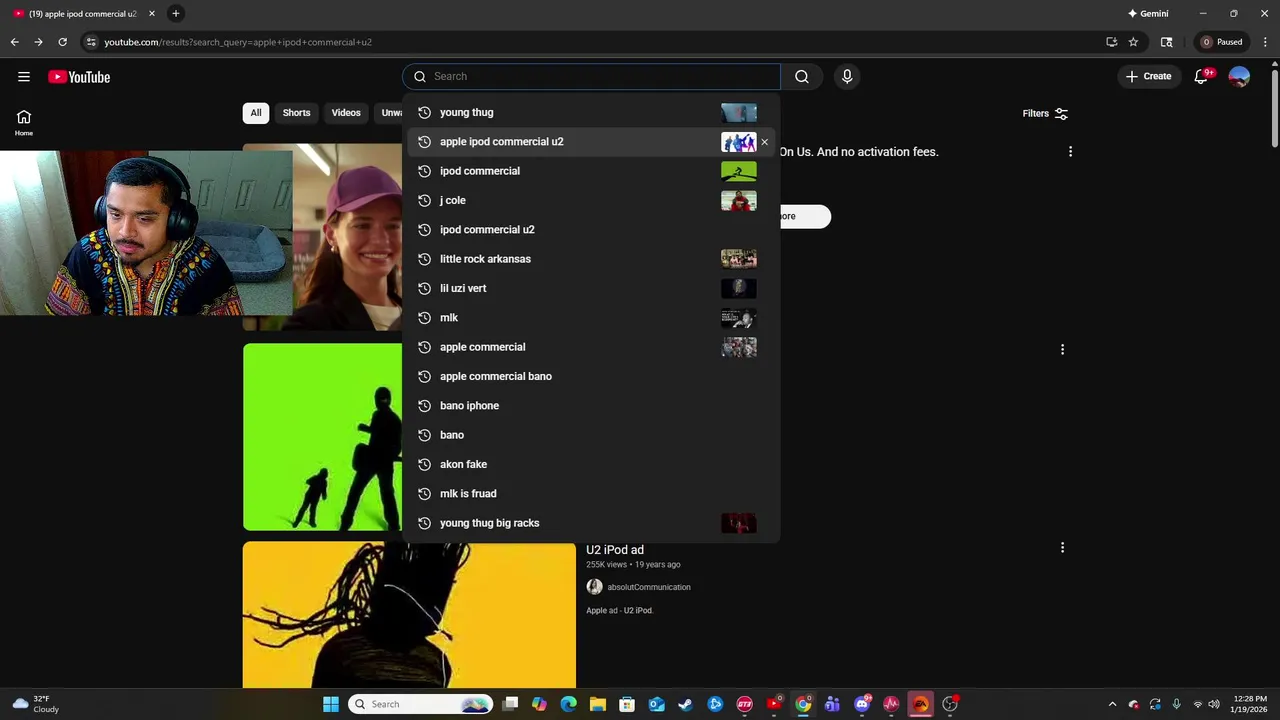Viewport: 1280px width, 720px height.
Task: Go to Home in the sidebar
Action: click(x=24, y=123)
